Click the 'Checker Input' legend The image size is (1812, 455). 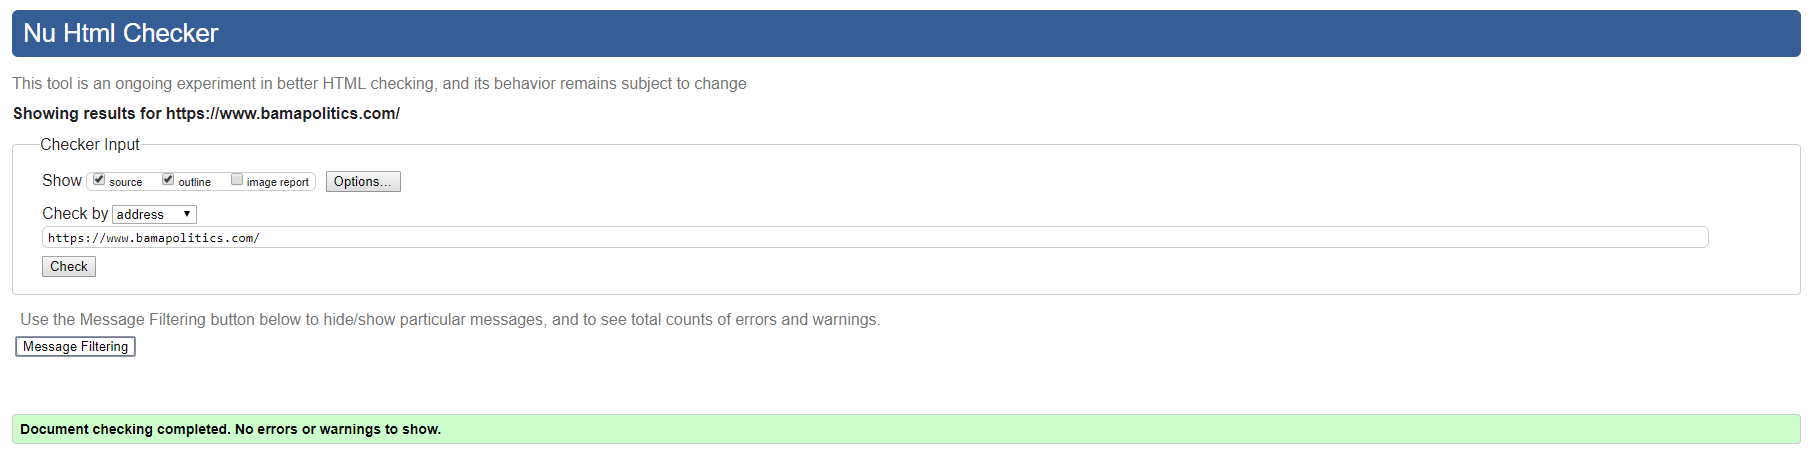click(x=90, y=144)
